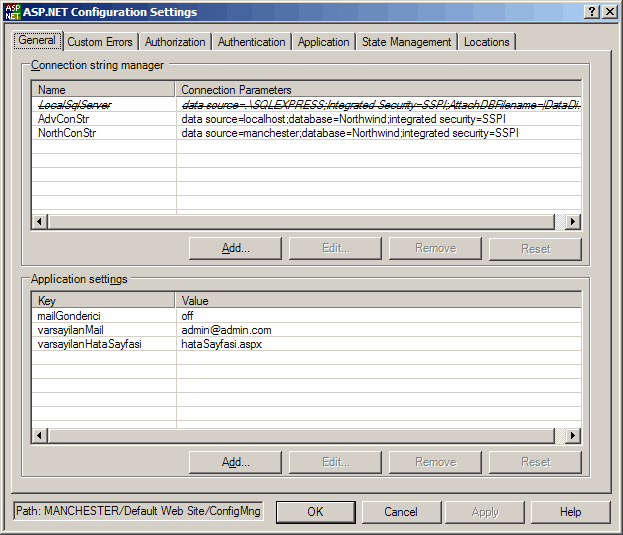Go to the Authentication tab
The height and width of the screenshot is (535, 623).
click(x=251, y=42)
